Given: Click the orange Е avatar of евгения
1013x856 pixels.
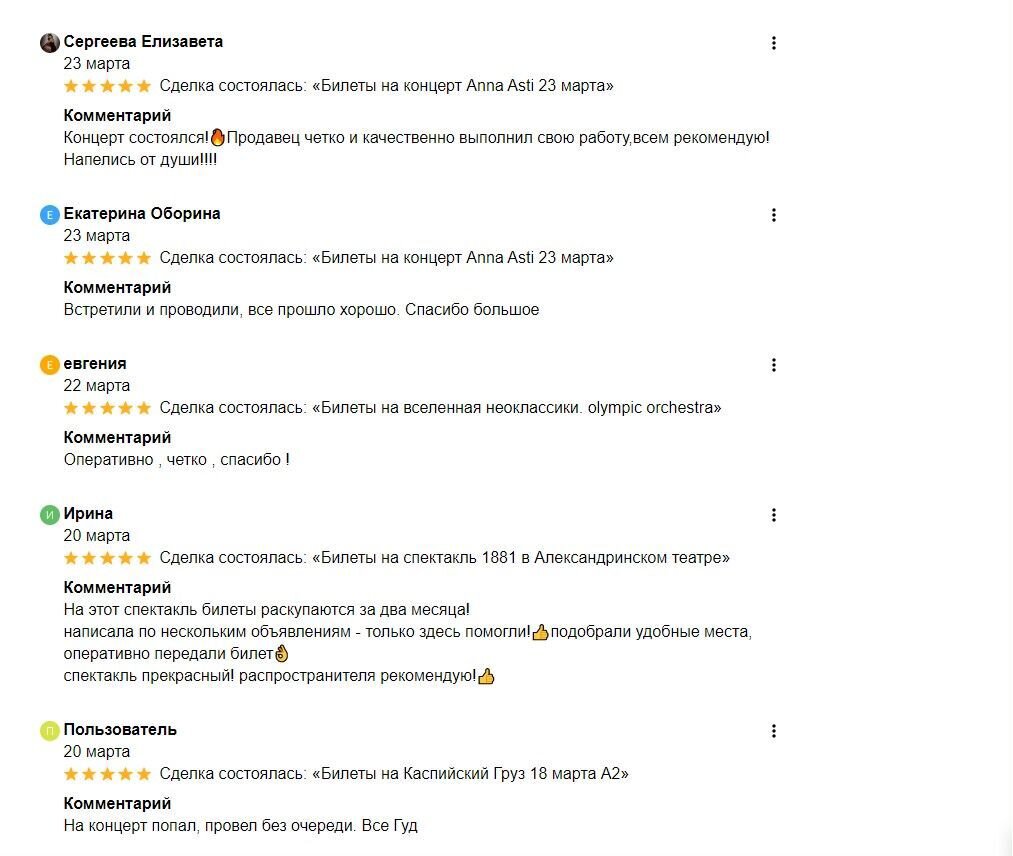Looking at the screenshot, I should 50,364.
